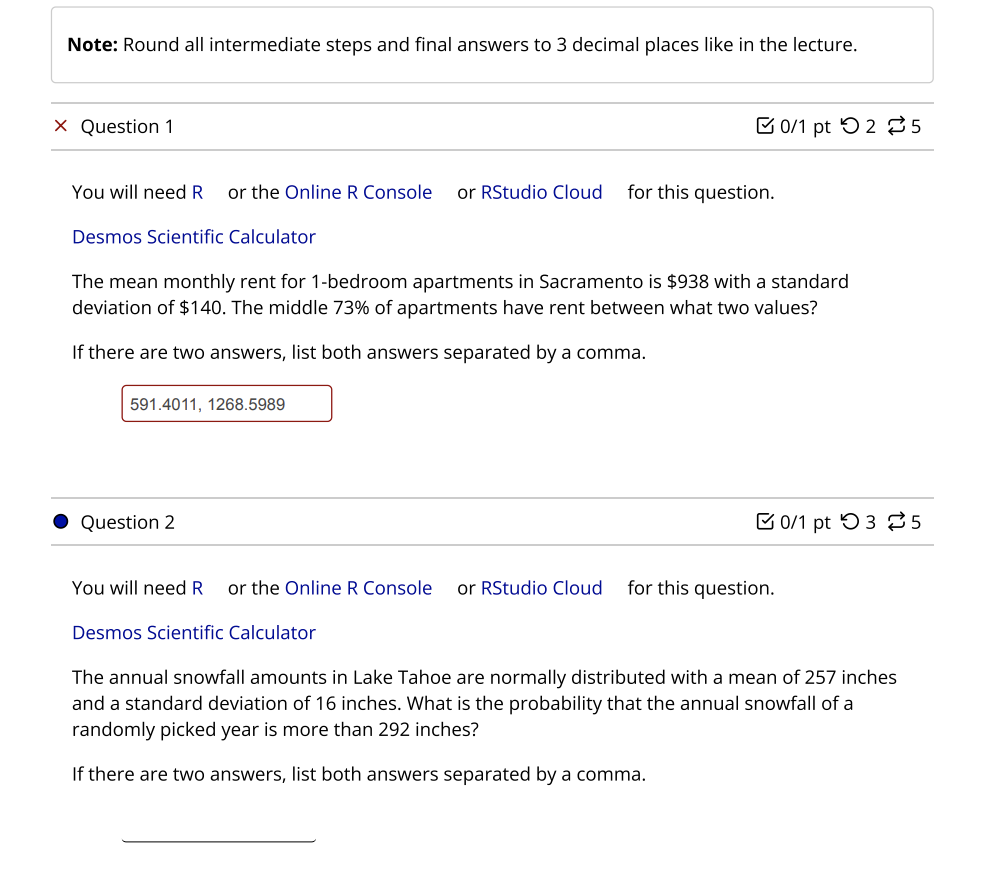
Task: Click the undo arrow icon showing 2 on Question 1
Action: (x=849, y=126)
